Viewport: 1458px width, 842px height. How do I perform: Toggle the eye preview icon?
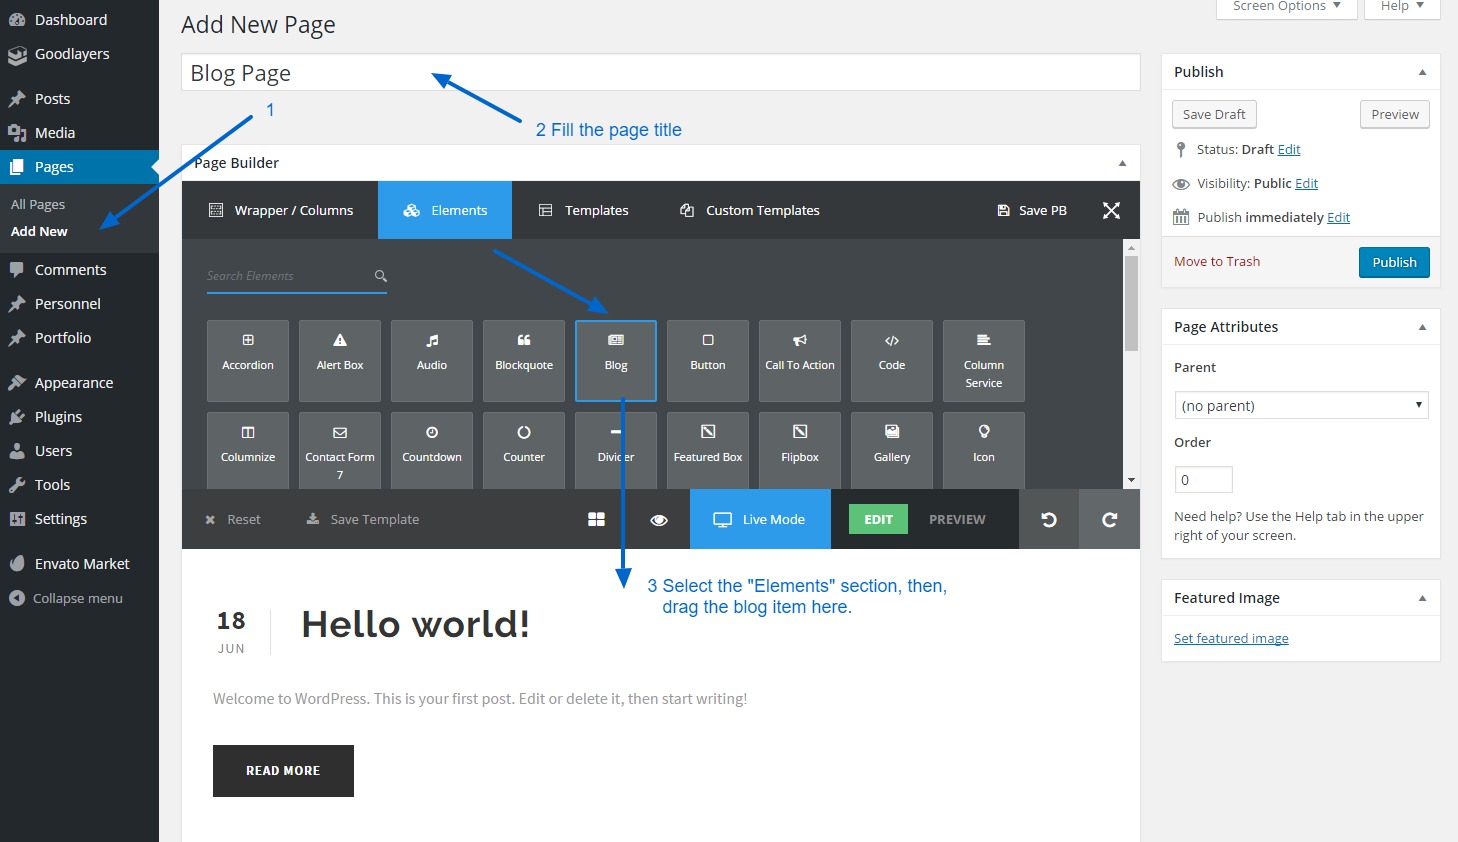[x=659, y=520]
